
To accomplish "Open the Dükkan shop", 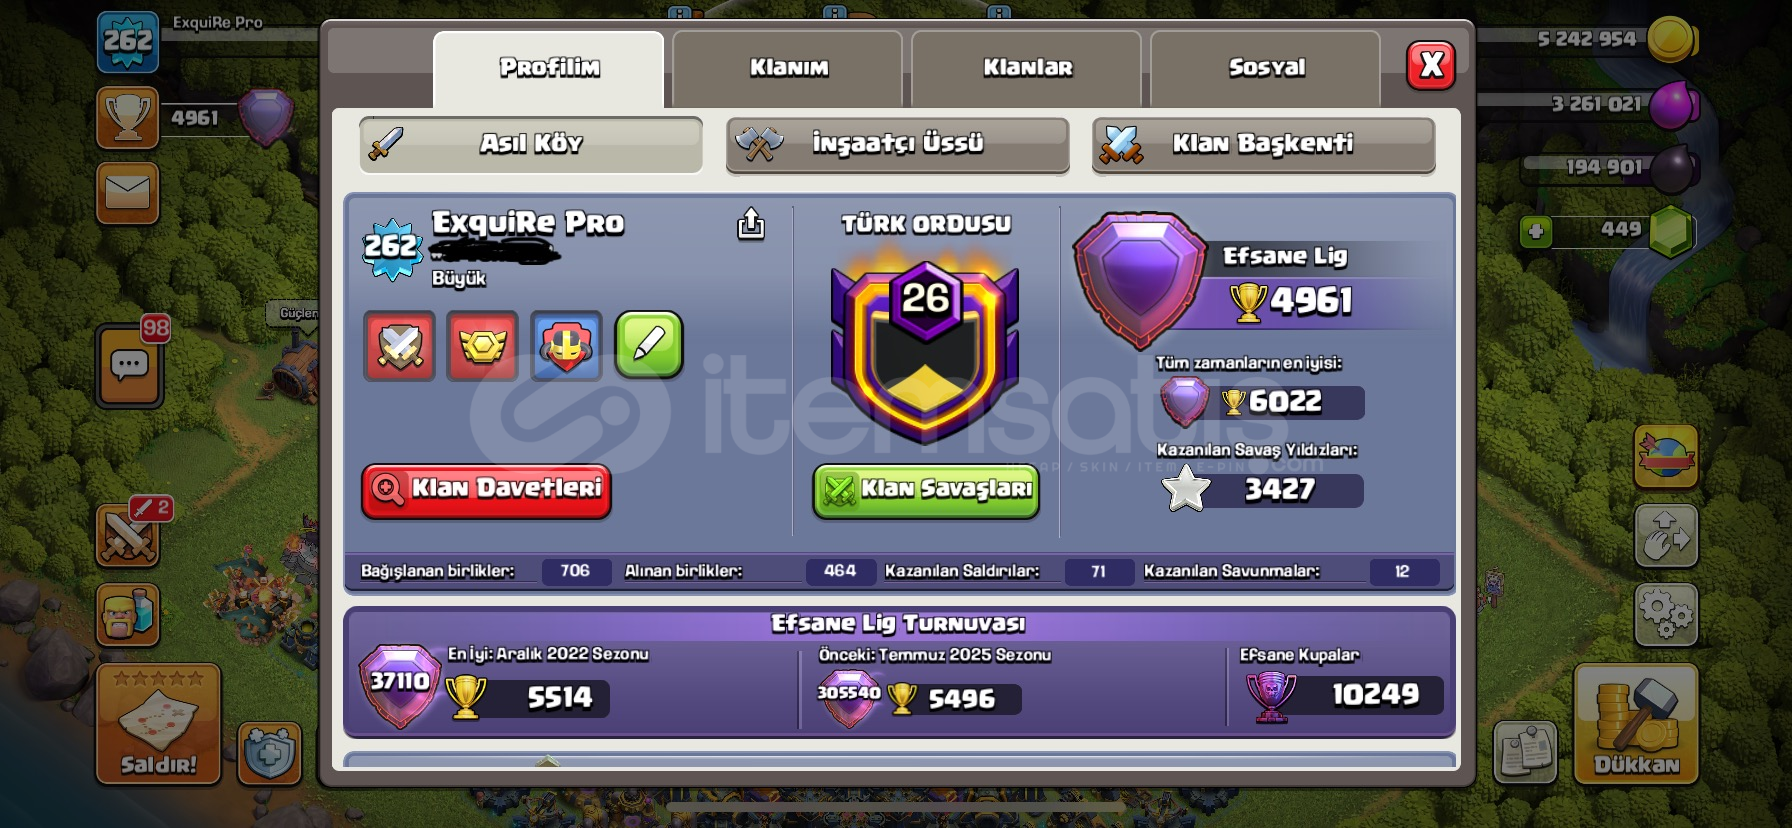I will pos(1636,723).
